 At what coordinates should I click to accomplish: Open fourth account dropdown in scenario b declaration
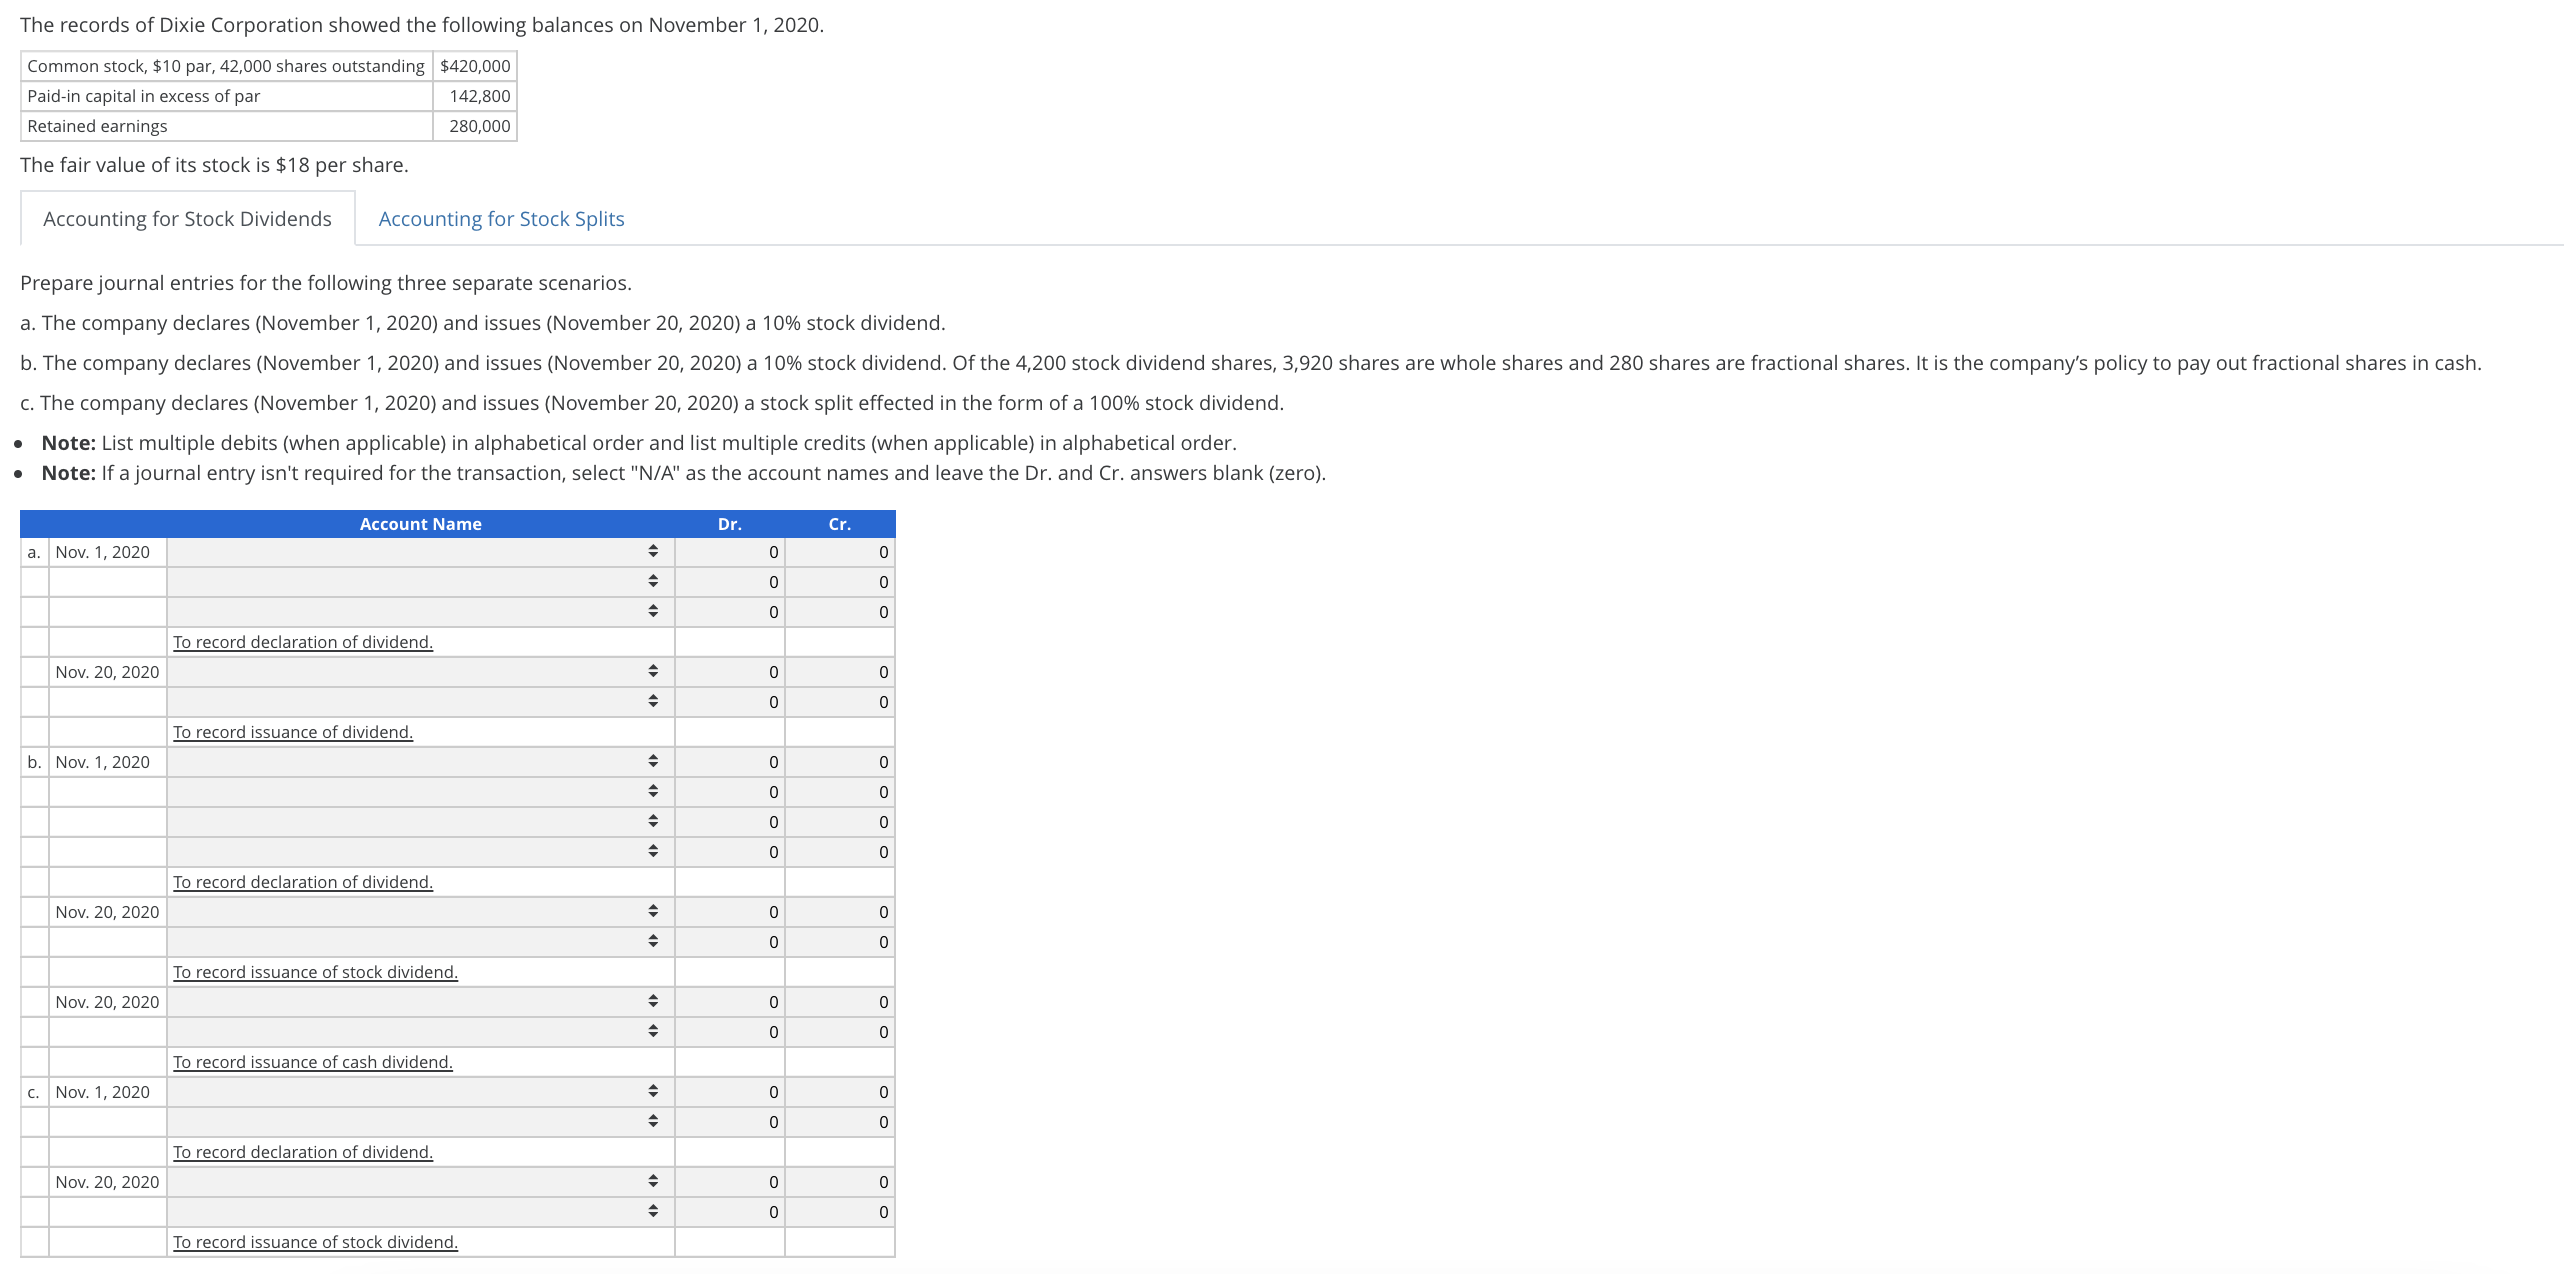point(420,852)
